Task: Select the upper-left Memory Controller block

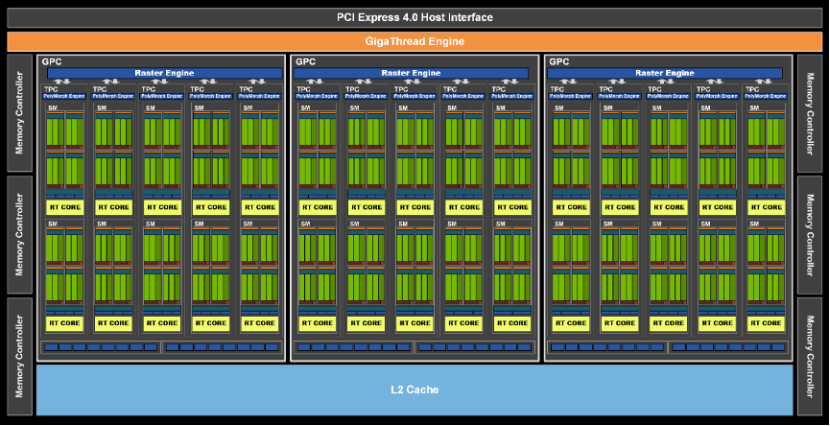Action: (x=20, y=113)
